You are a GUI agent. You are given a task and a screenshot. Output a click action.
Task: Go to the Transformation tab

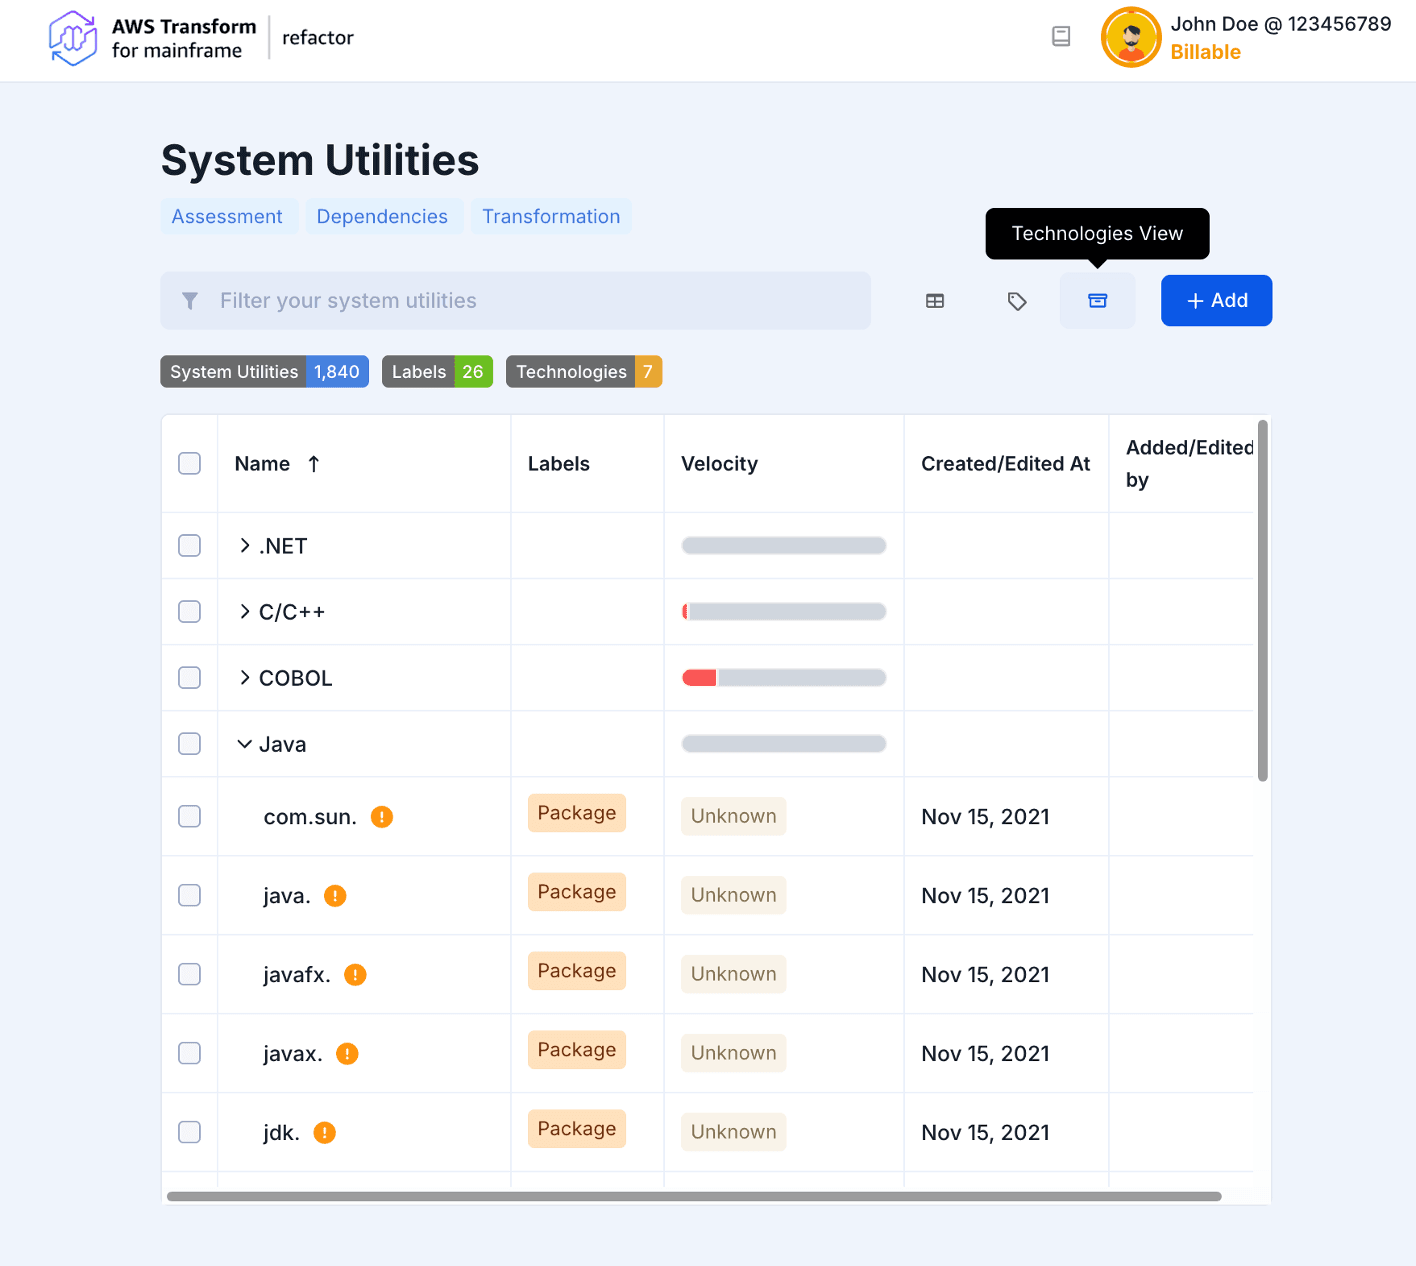[551, 217]
